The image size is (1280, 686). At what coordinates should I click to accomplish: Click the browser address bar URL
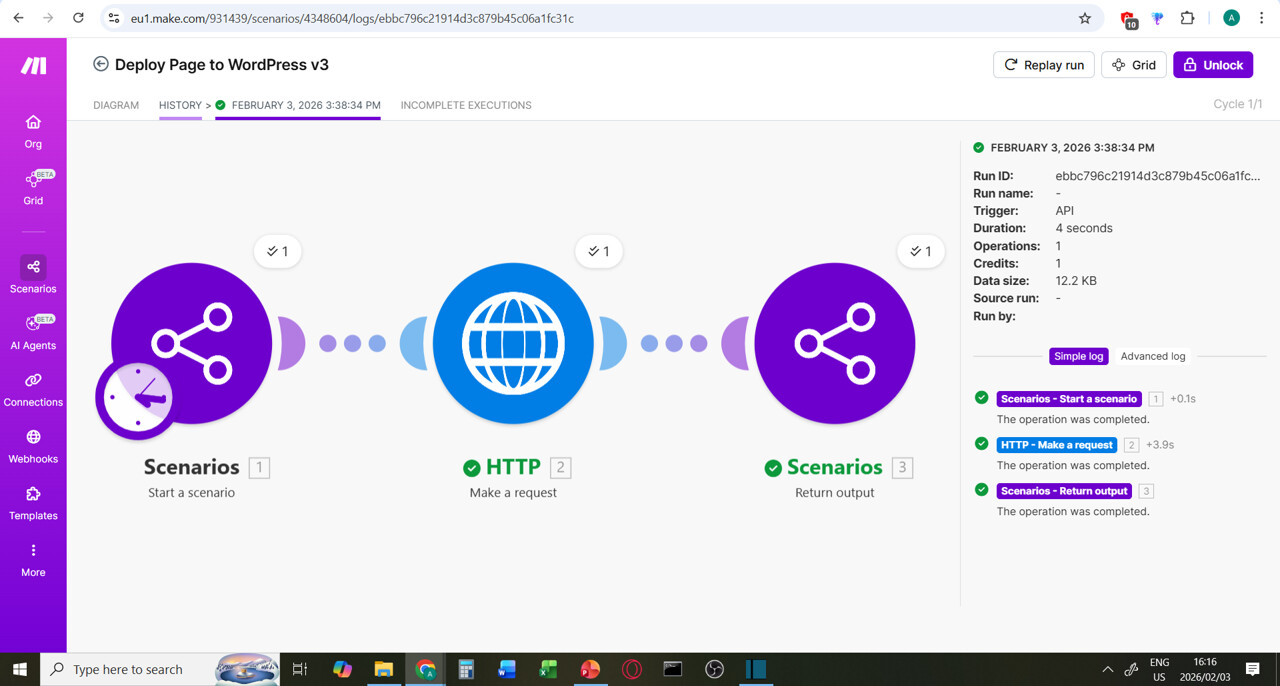(352, 18)
